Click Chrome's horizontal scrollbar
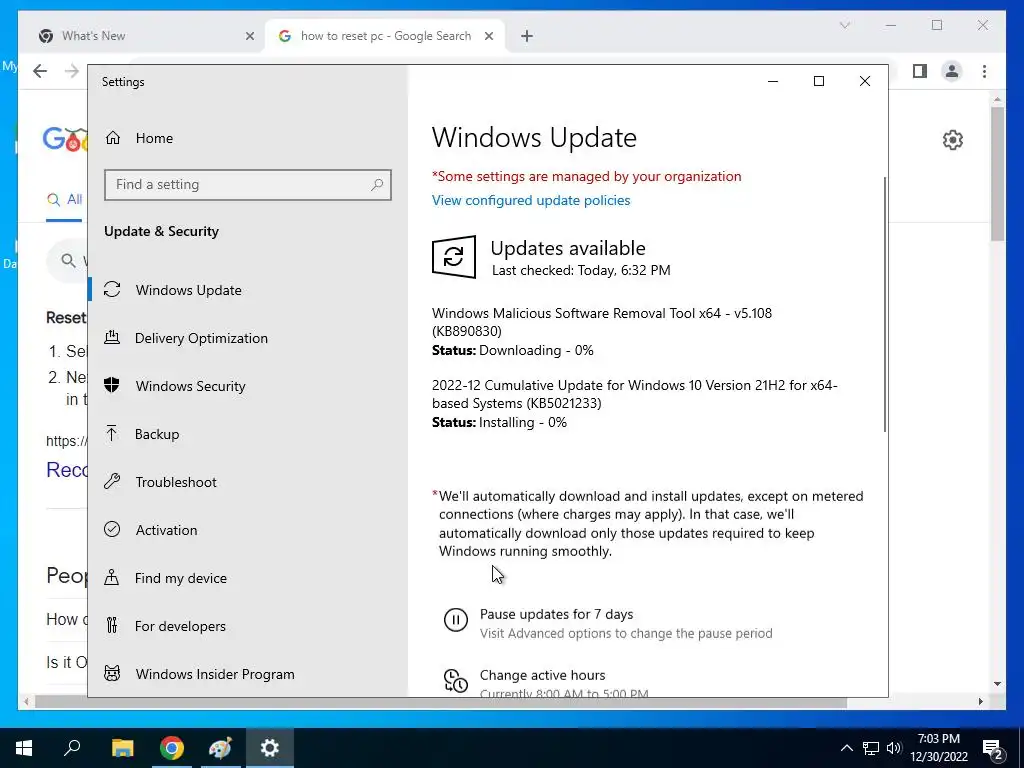Screen dimensions: 1024x768 (441, 702)
